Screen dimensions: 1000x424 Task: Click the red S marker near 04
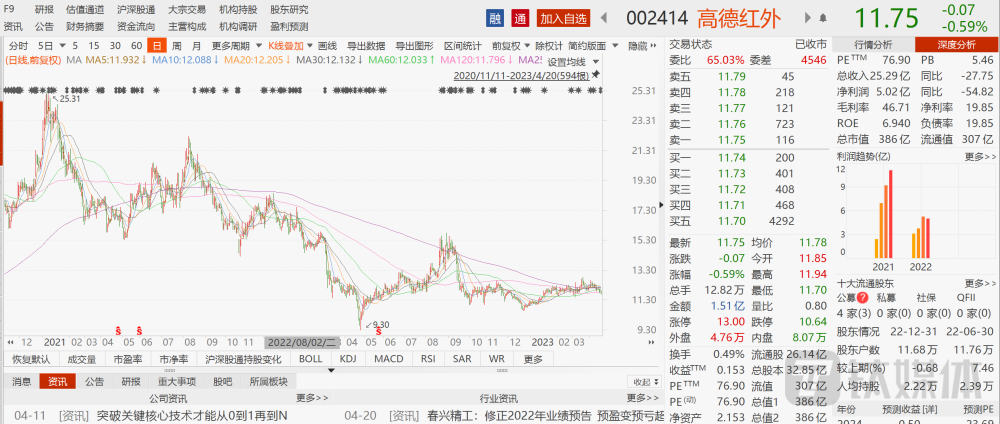coord(118,330)
